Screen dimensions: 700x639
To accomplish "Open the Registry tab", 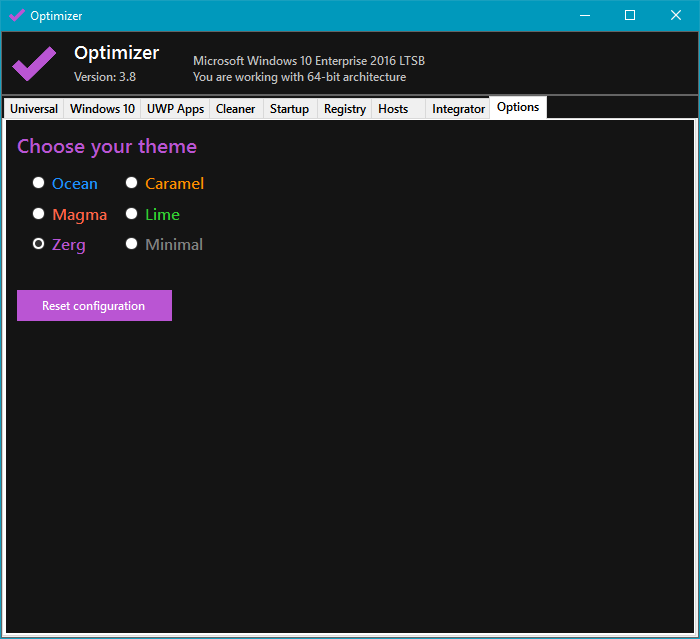I will (x=345, y=109).
